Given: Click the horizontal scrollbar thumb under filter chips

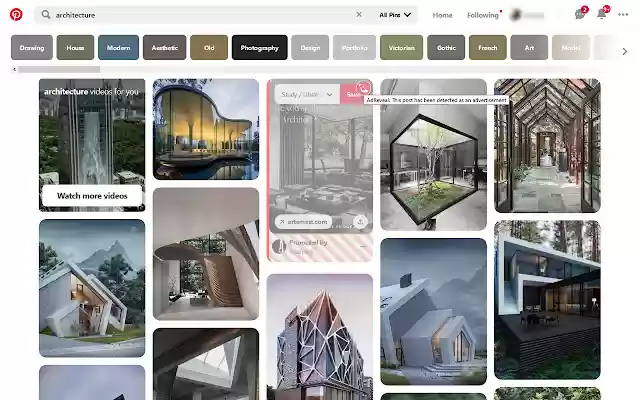Looking at the screenshot, I should (x=59, y=69).
